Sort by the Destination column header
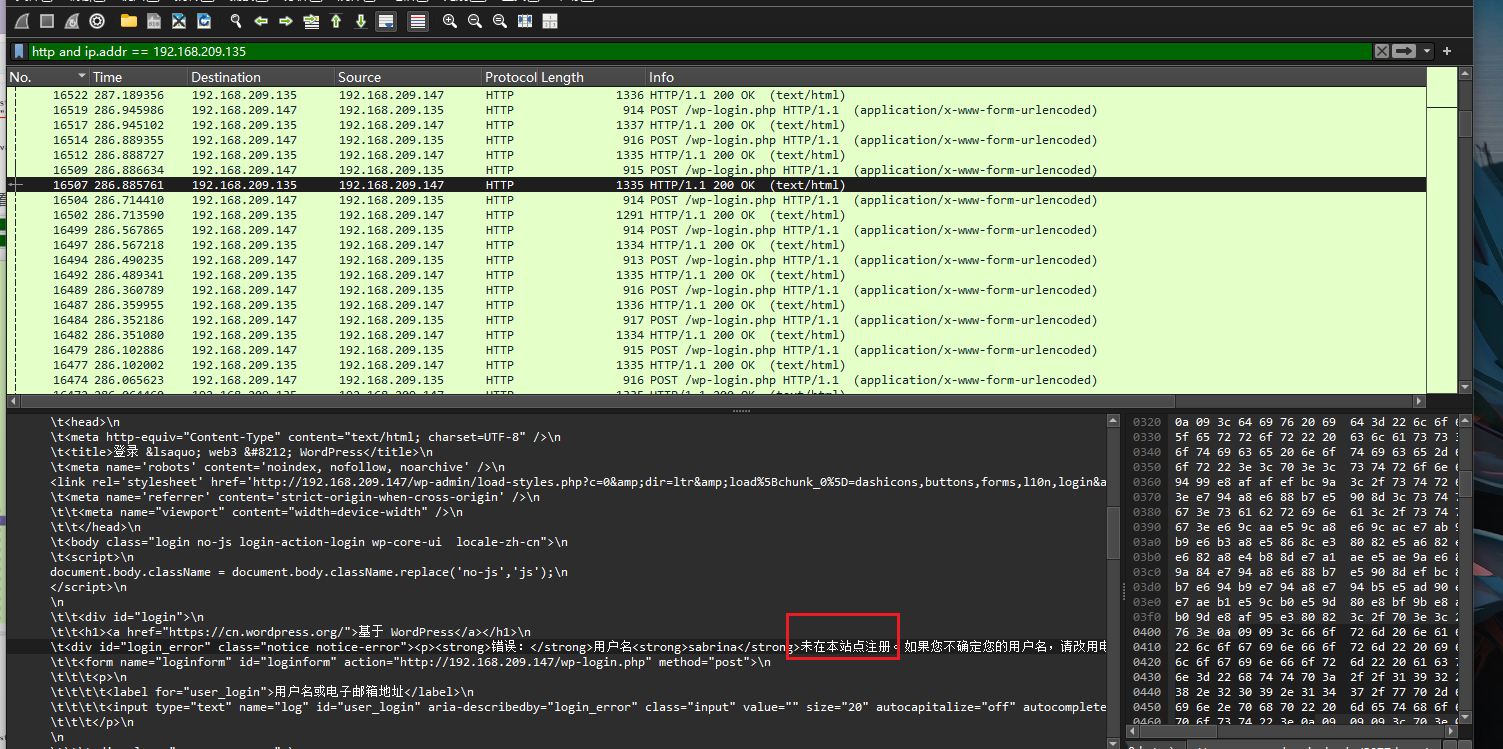The height and width of the screenshot is (749, 1503). 262,77
